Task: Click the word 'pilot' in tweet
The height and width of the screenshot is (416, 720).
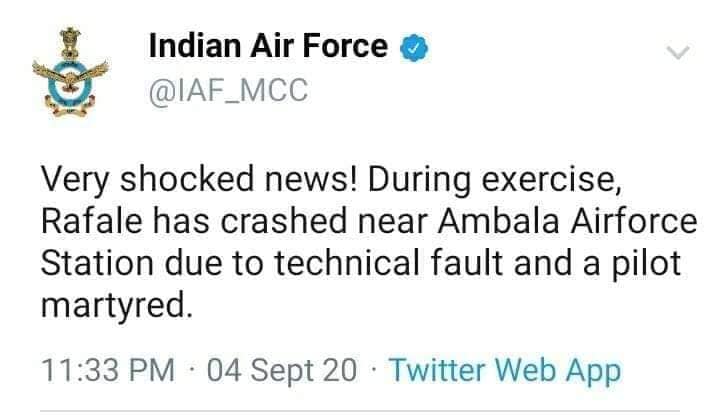Action: pyautogui.click(x=646, y=263)
